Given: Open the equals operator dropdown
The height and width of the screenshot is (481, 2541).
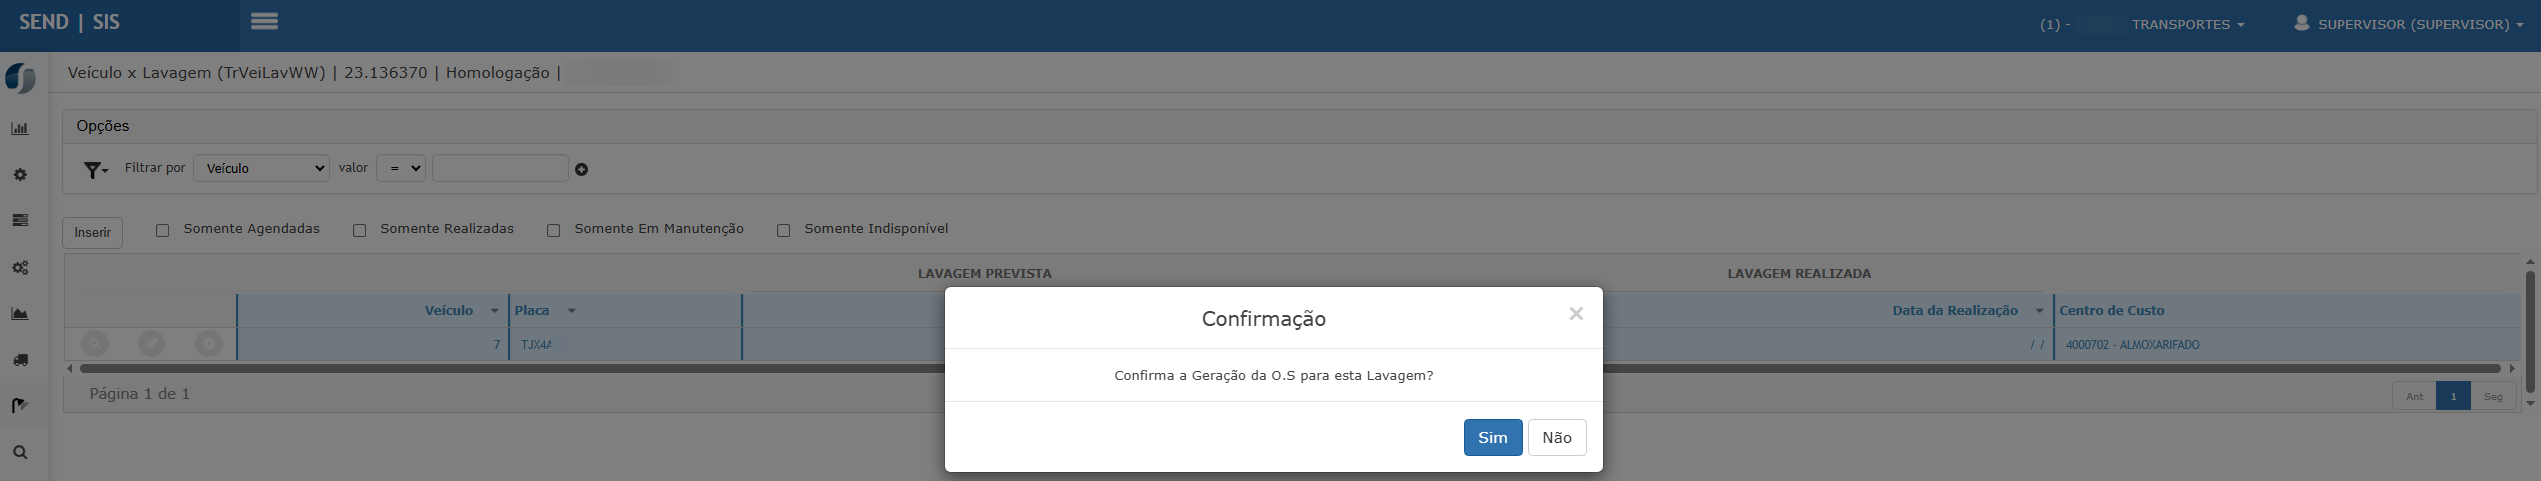Looking at the screenshot, I should [x=400, y=168].
